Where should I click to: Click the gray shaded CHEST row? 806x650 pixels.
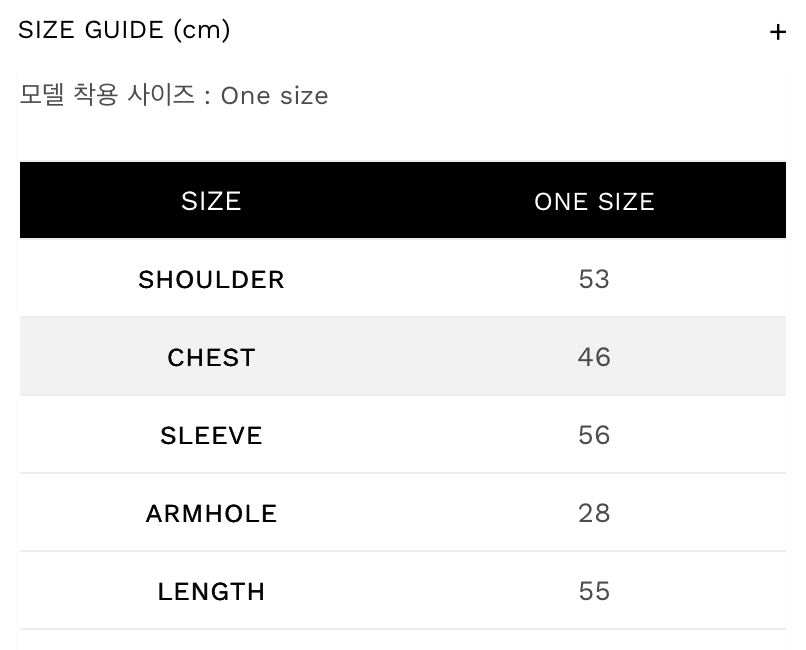tap(400, 357)
